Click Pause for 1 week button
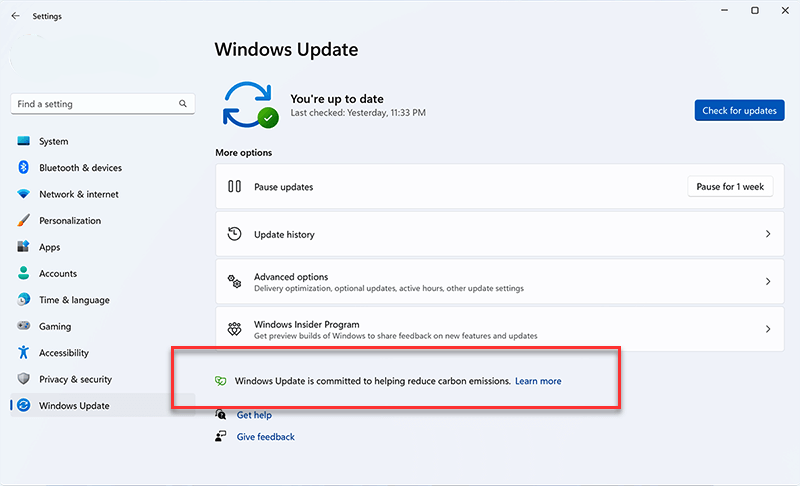 pyautogui.click(x=730, y=187)
